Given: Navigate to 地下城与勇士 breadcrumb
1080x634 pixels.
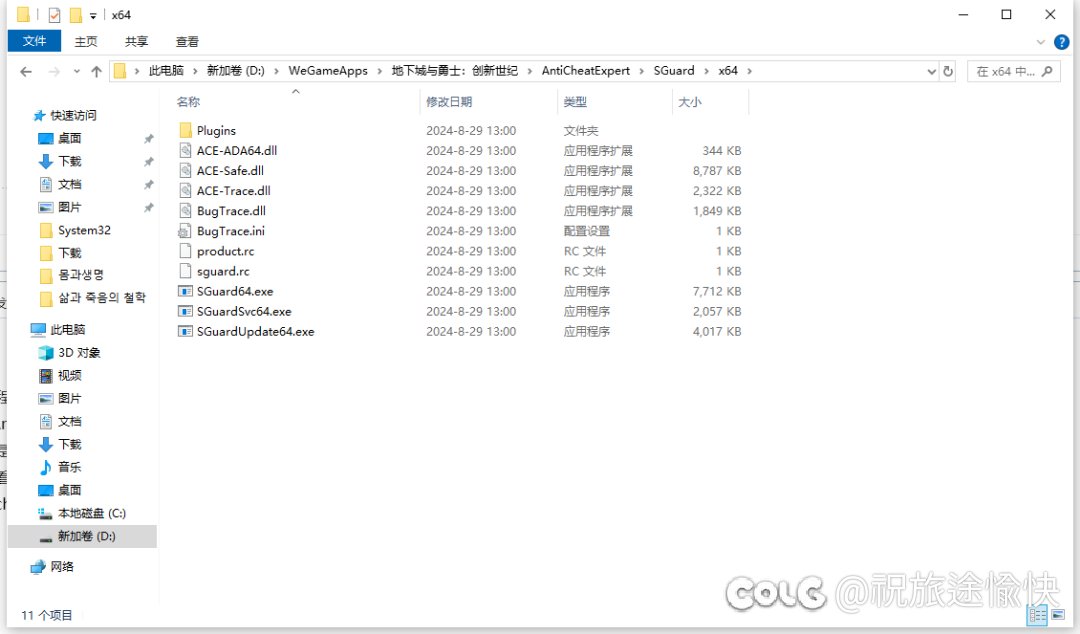Looking at the screenshot, I should [x=455, y=71].
